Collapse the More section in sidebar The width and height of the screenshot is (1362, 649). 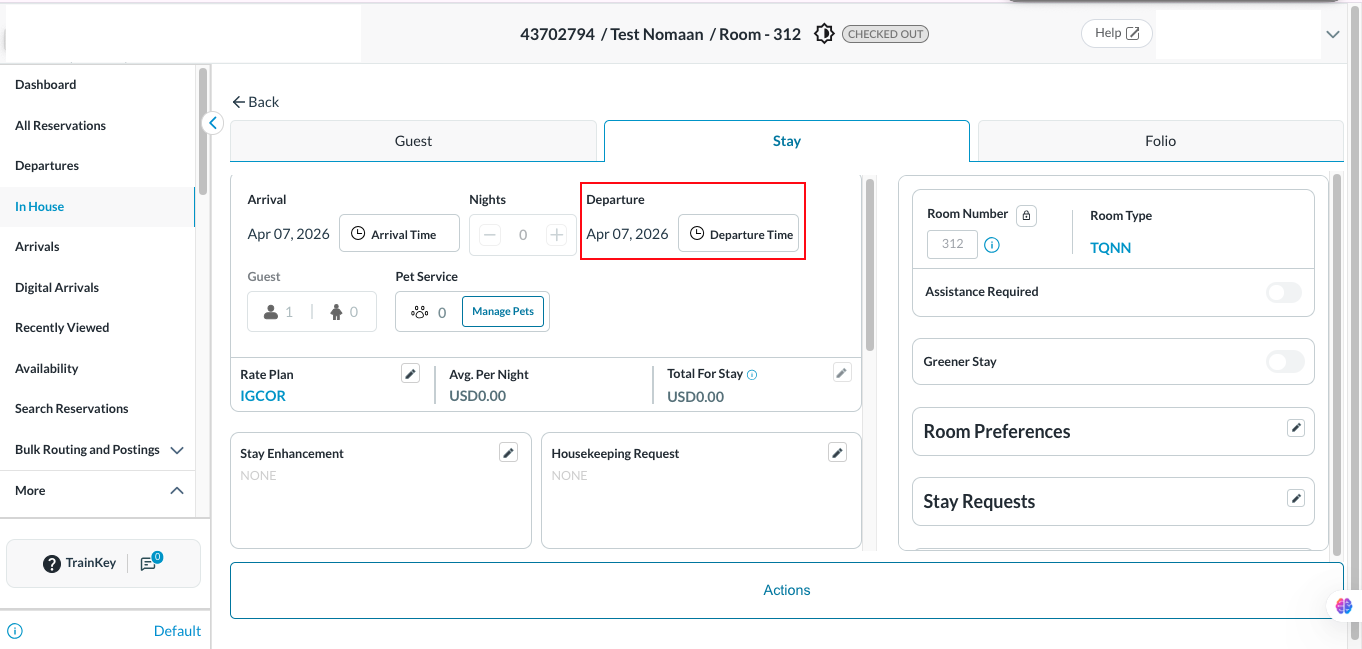coord(177,491)
